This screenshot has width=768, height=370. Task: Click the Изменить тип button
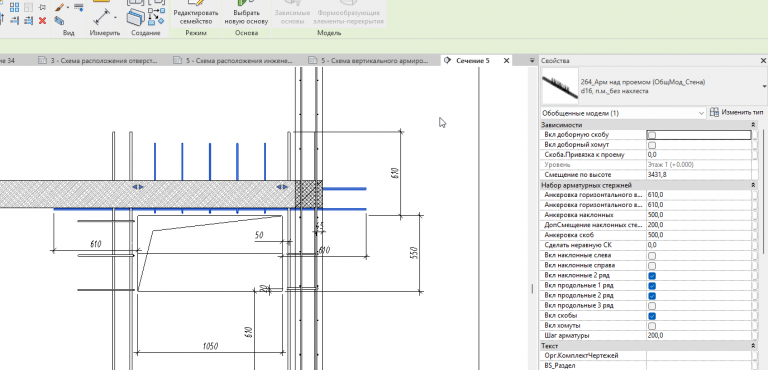(x=737, y=112)
